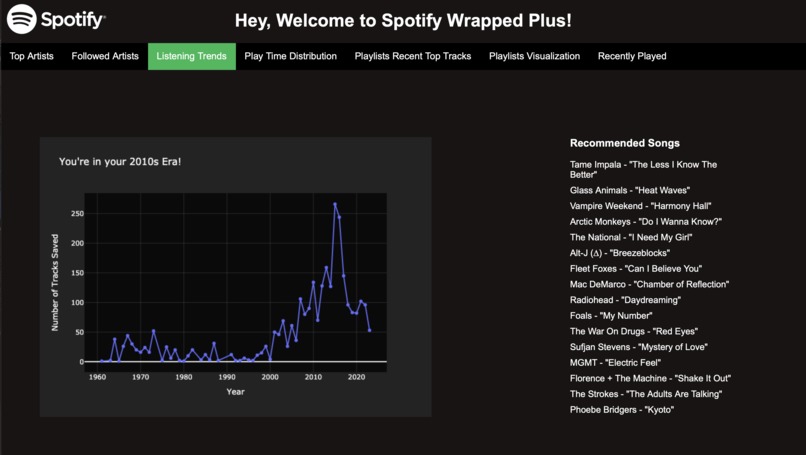
Task: Select Sufjan Stevens "Mystery of Love"
Action: (x=638, y=347)
